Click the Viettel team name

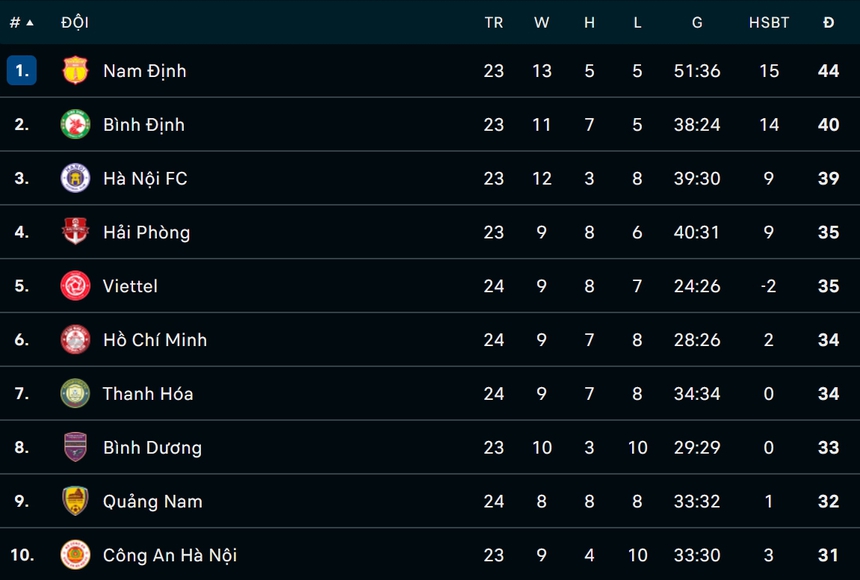click(x=130, y=286)
